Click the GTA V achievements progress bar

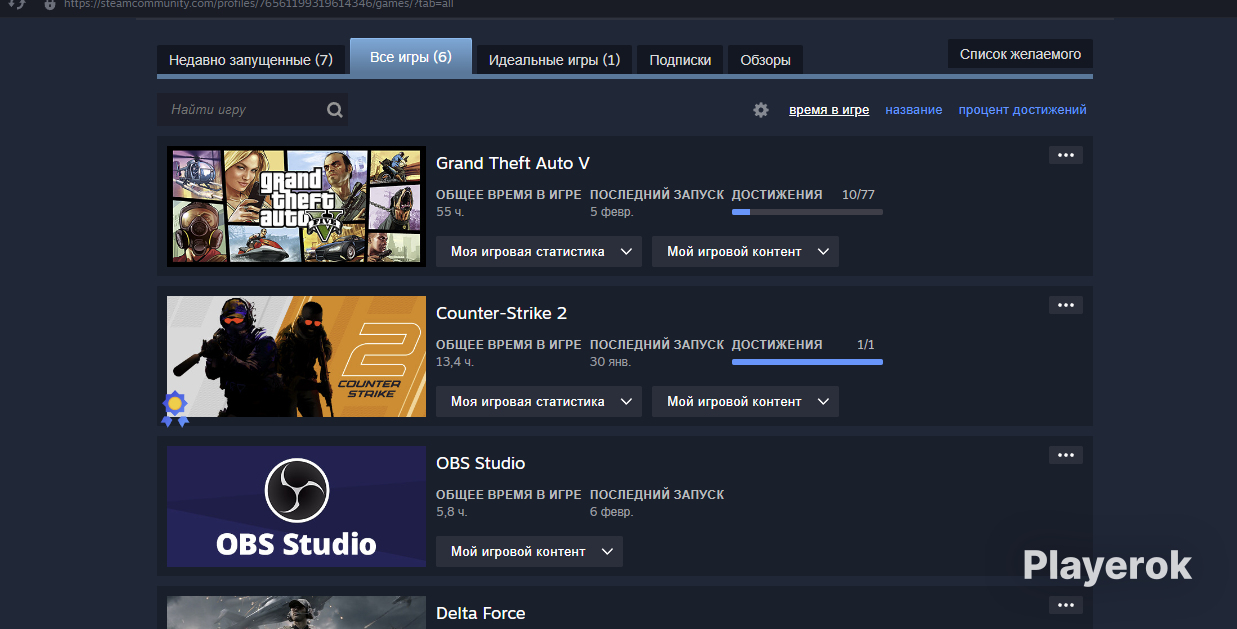click(x=807, y=212)
